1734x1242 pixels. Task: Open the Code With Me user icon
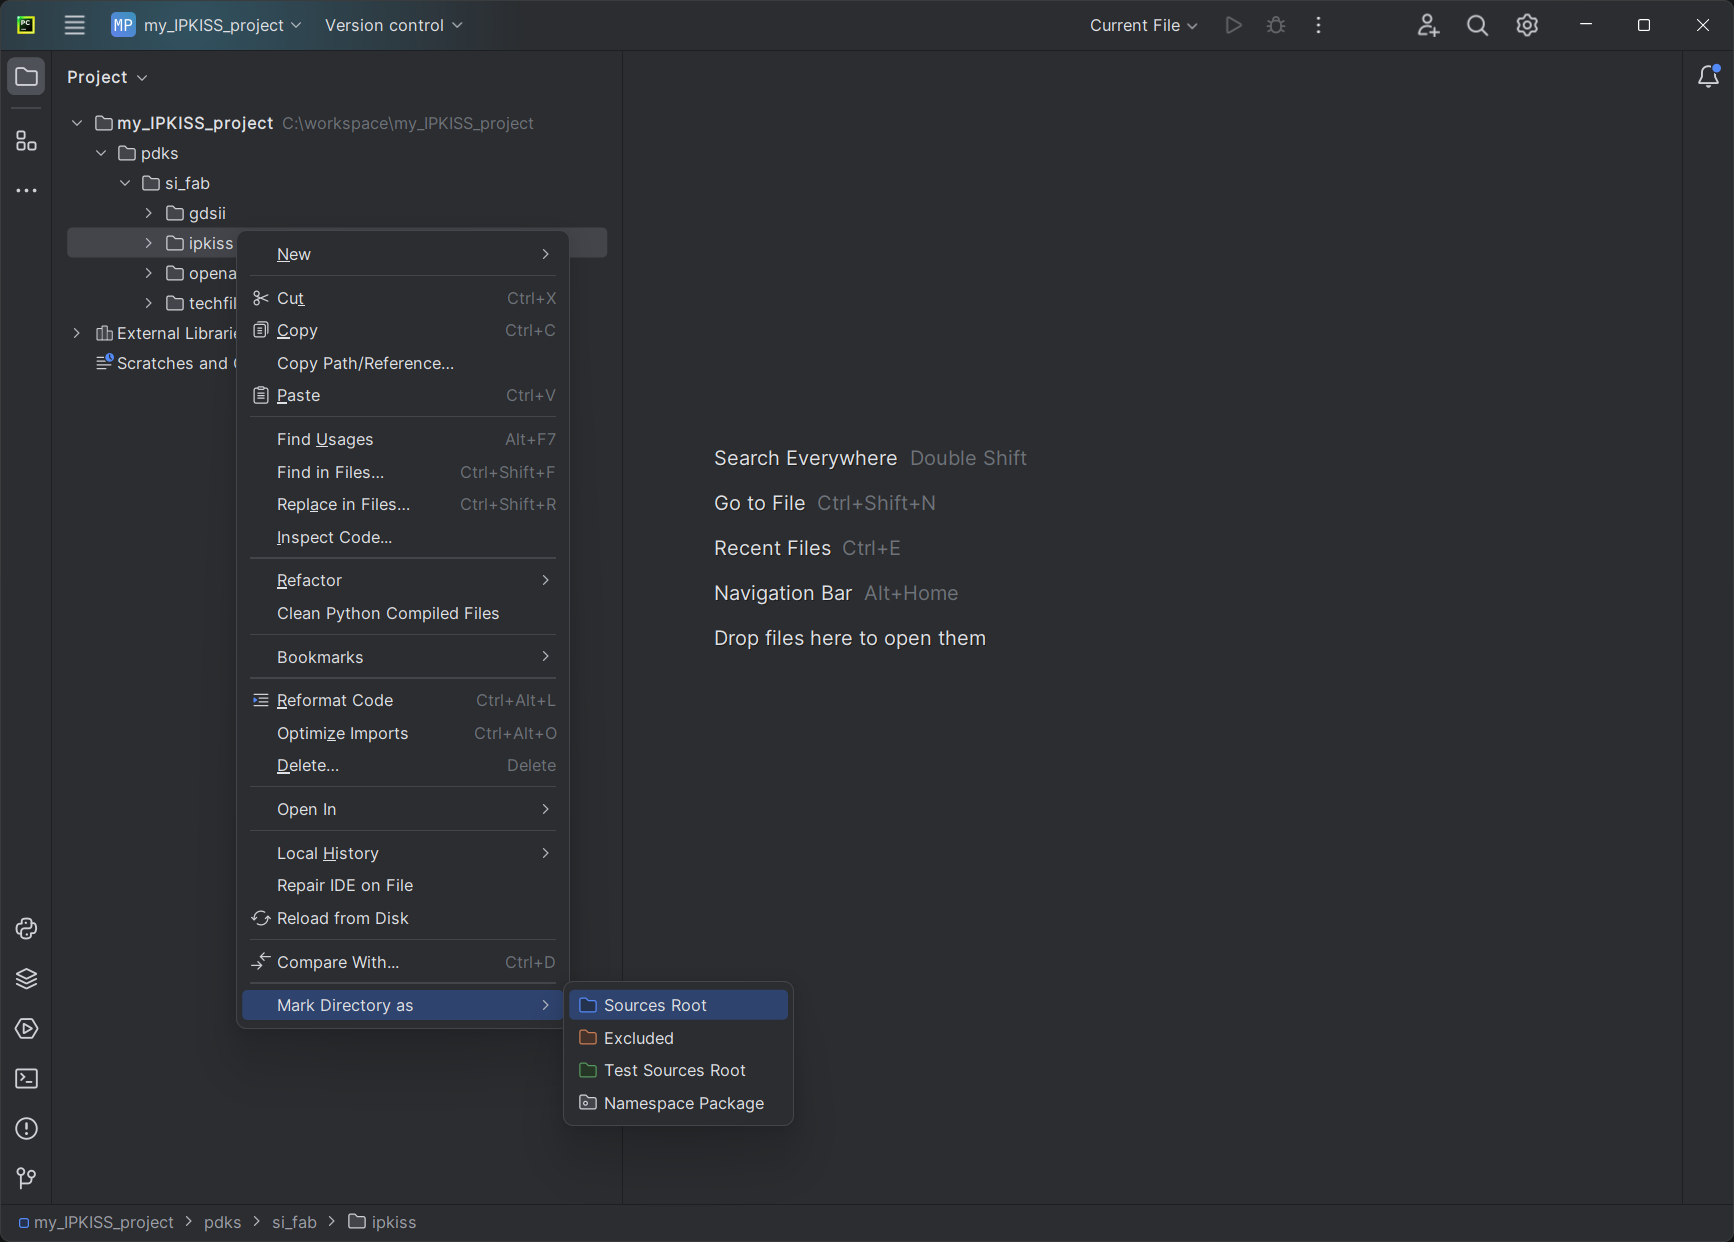coord(1428,26)
